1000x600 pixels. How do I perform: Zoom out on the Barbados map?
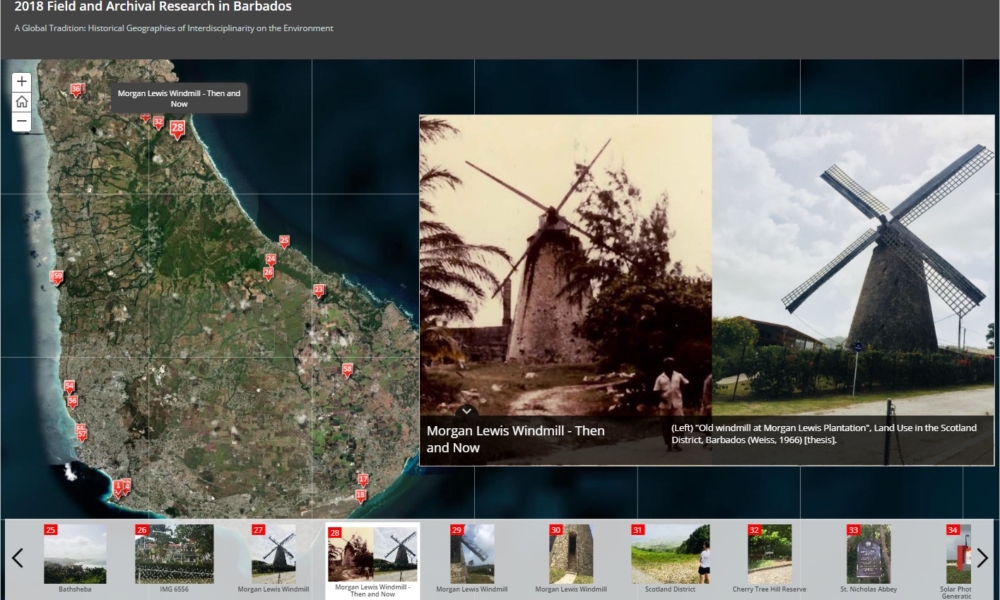click(21, 122)
